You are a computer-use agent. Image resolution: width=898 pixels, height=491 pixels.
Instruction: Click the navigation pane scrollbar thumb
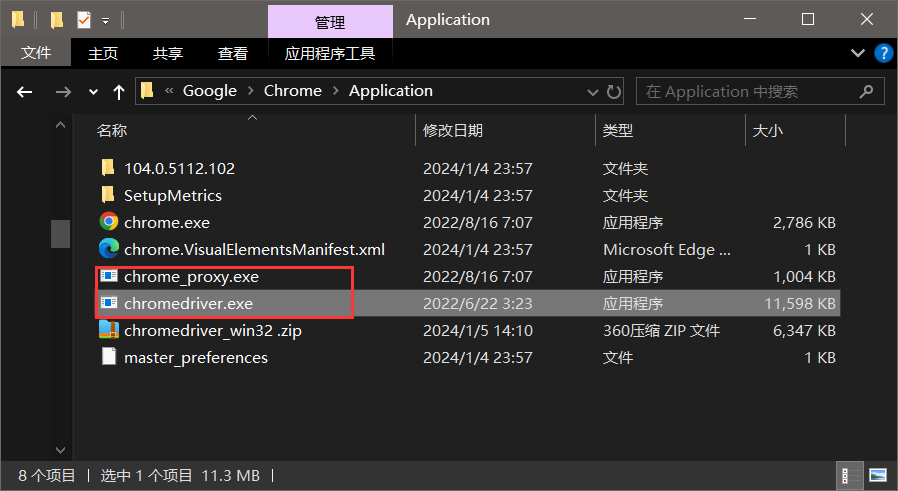pyautogui.click(x=60, y=234)
